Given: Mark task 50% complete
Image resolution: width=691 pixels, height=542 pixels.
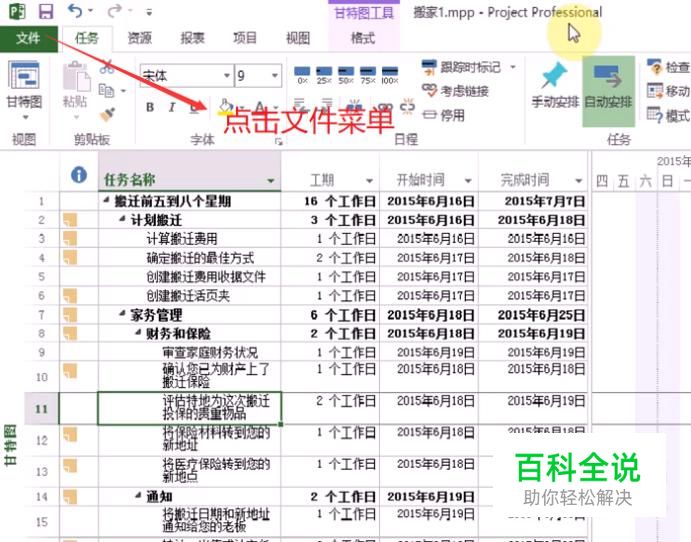Looking at the screenshot, I should pos(346,74).
